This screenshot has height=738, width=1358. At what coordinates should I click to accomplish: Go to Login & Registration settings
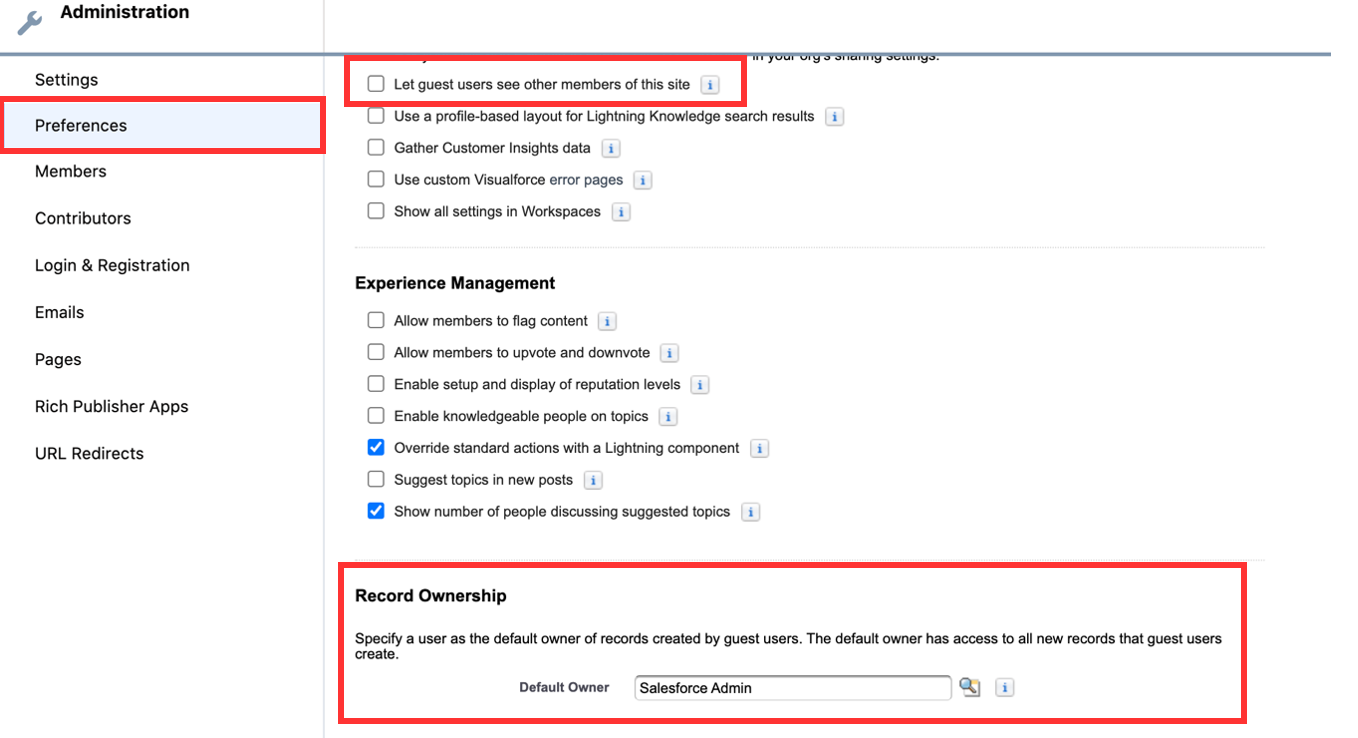pos(112,265)
